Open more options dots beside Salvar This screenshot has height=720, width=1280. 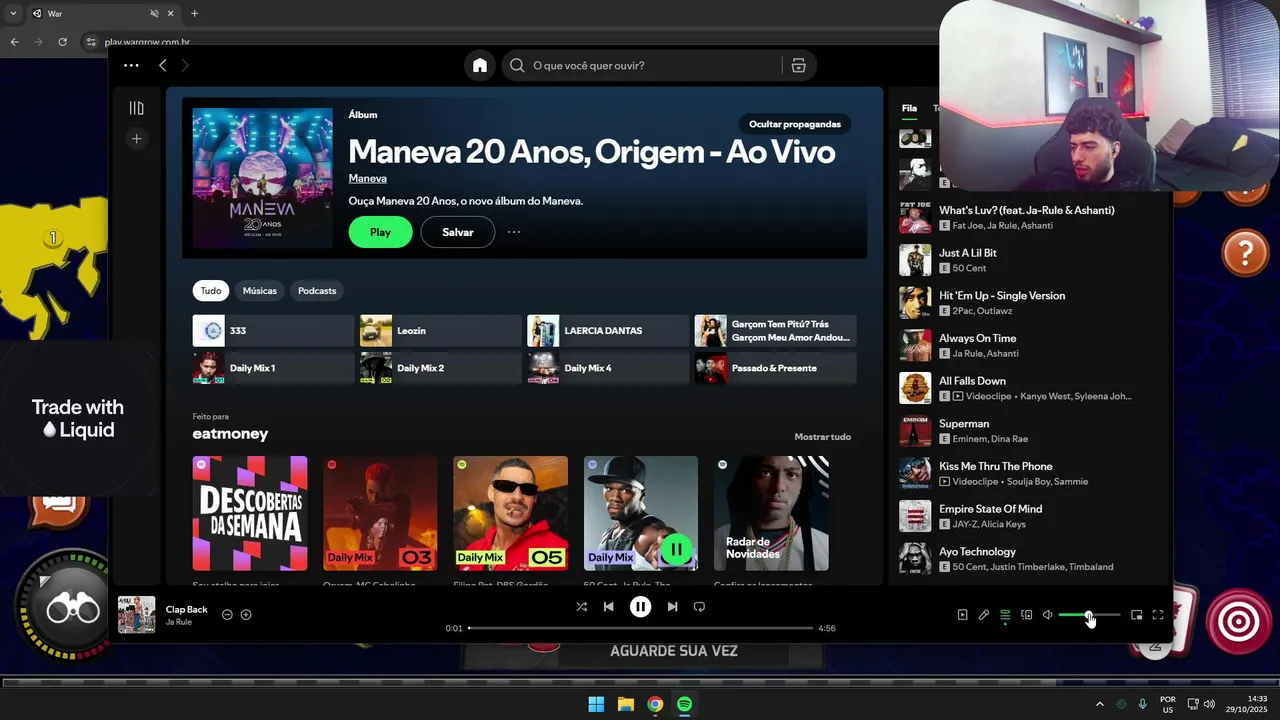[514, 232]
